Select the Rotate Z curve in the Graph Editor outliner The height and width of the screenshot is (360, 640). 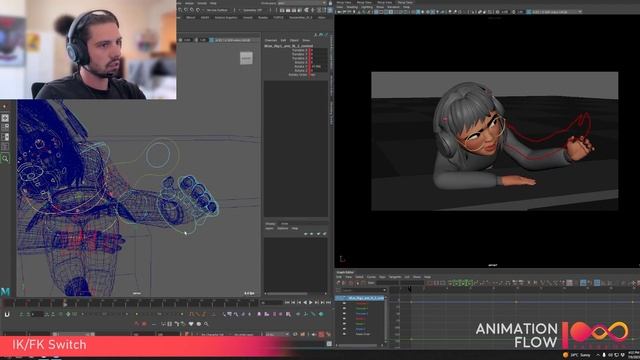pyautogui.click(x=360, y=329)
